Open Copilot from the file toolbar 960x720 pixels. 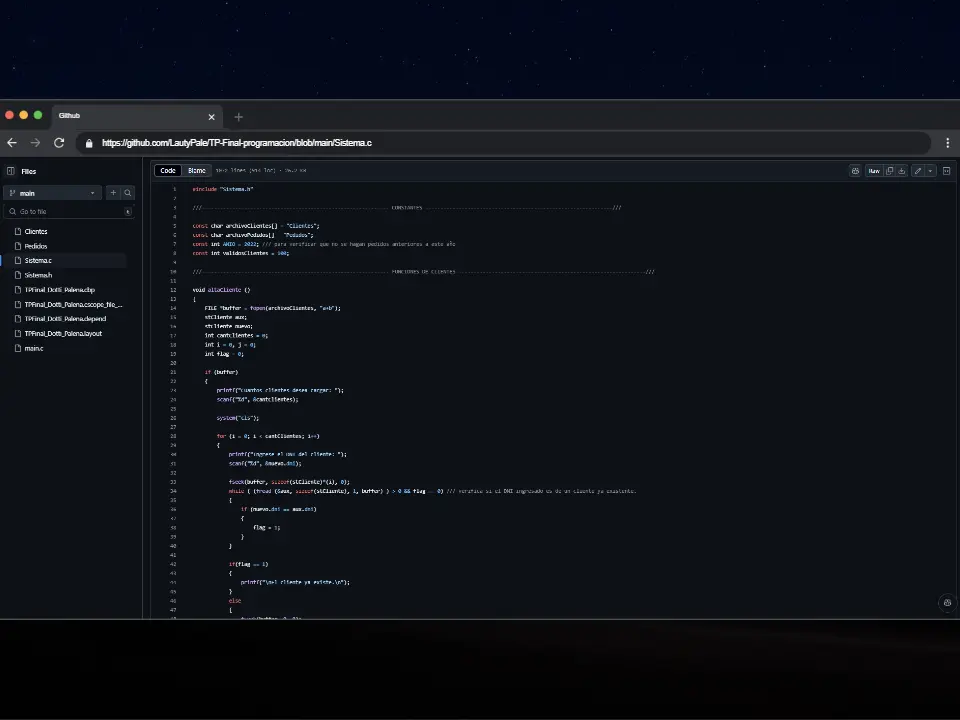coord(855,171)
